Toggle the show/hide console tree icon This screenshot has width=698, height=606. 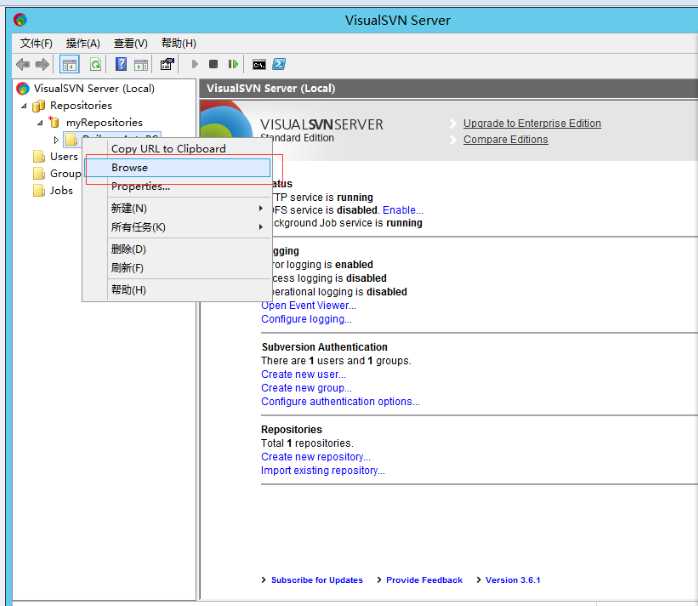(69, 65)
